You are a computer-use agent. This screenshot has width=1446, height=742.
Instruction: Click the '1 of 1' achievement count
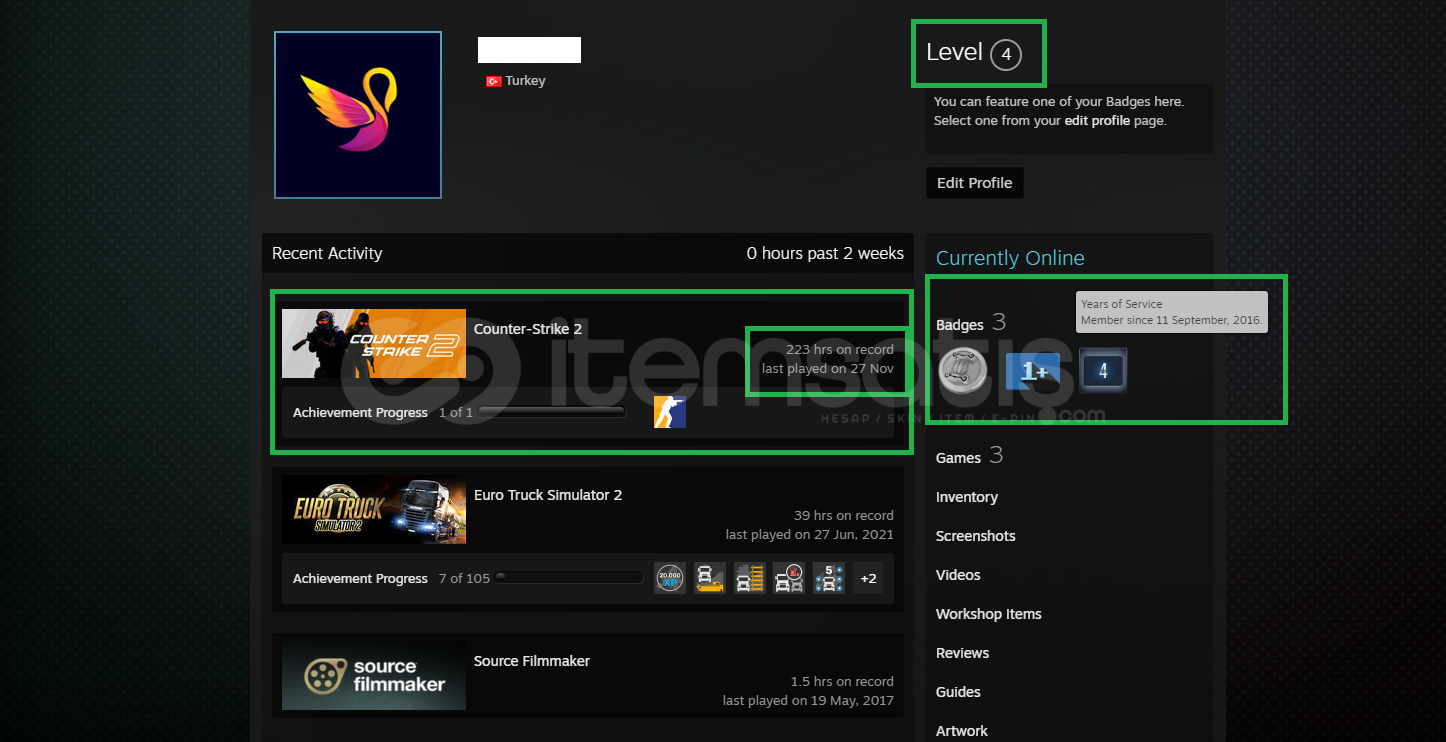point(456,413)
